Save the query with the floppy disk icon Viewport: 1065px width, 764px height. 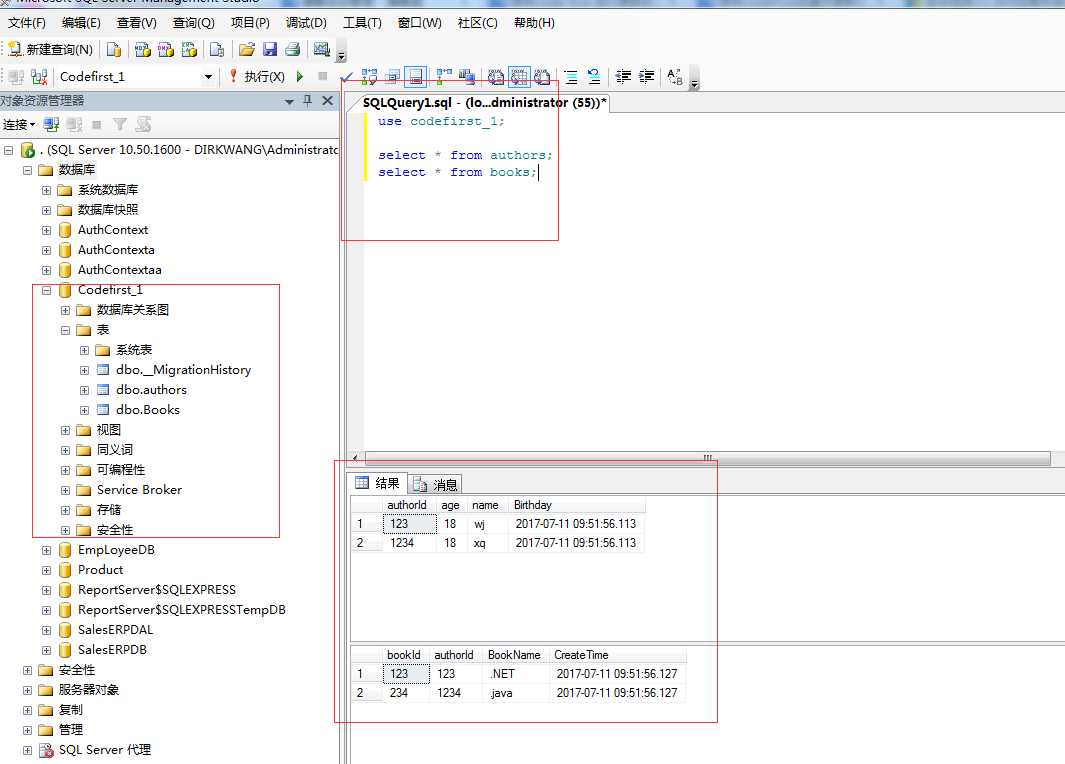(270, 49)
